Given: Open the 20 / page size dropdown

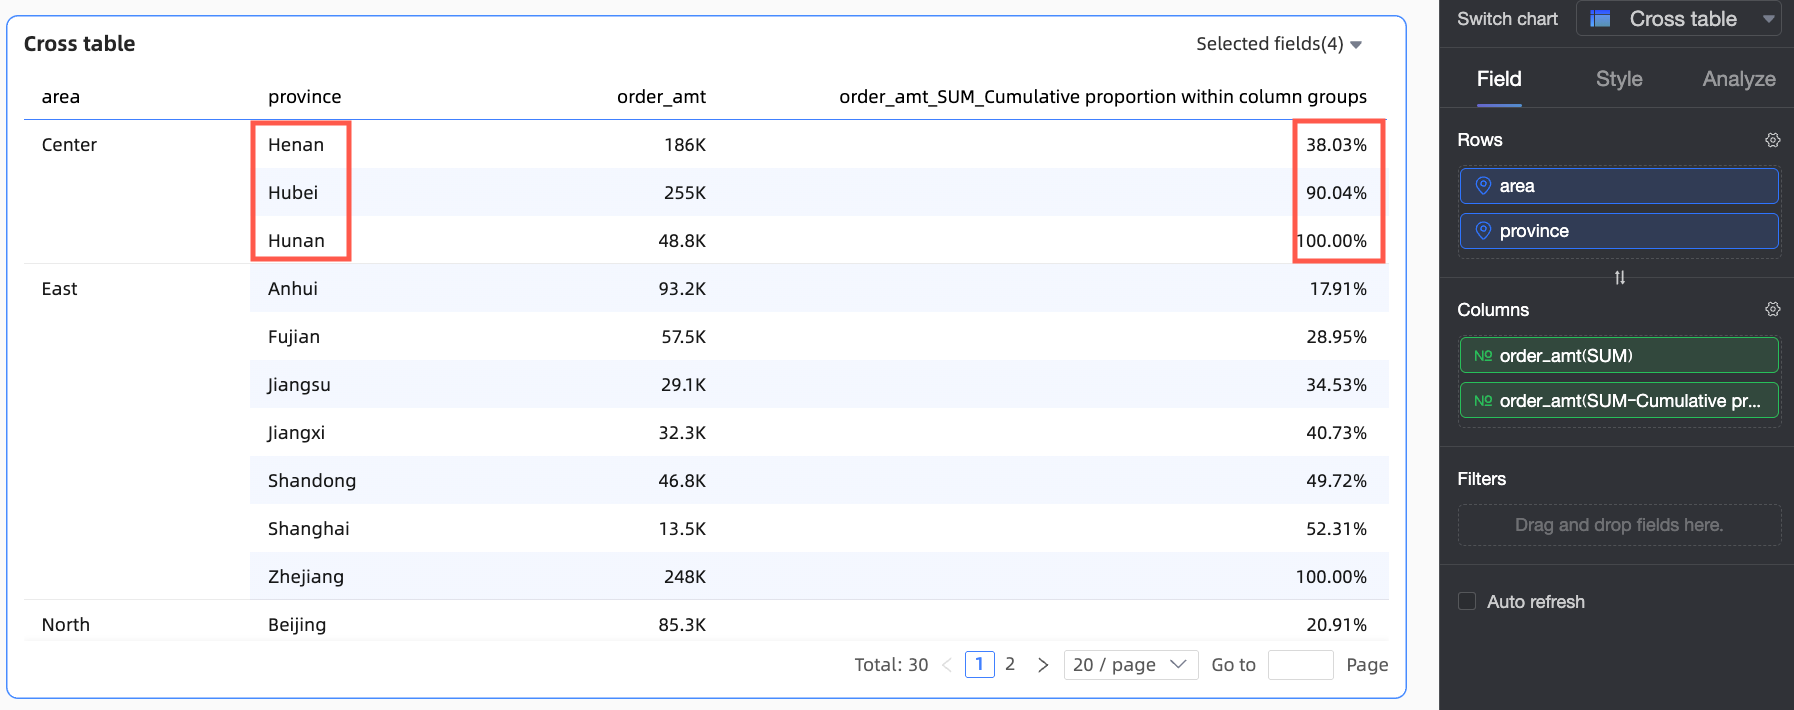Looking at the screenshot, I should [1130, 665].
